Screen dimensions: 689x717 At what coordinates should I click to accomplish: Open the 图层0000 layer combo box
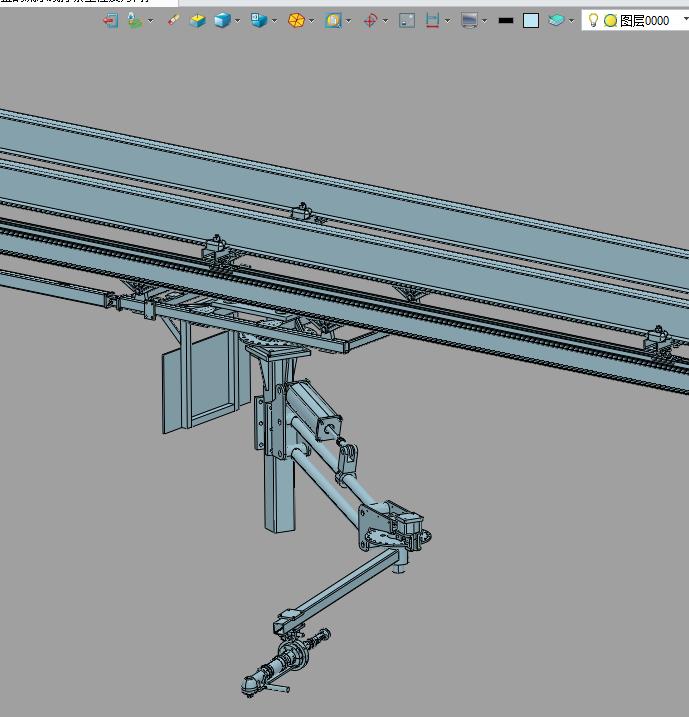click(635, 21)
